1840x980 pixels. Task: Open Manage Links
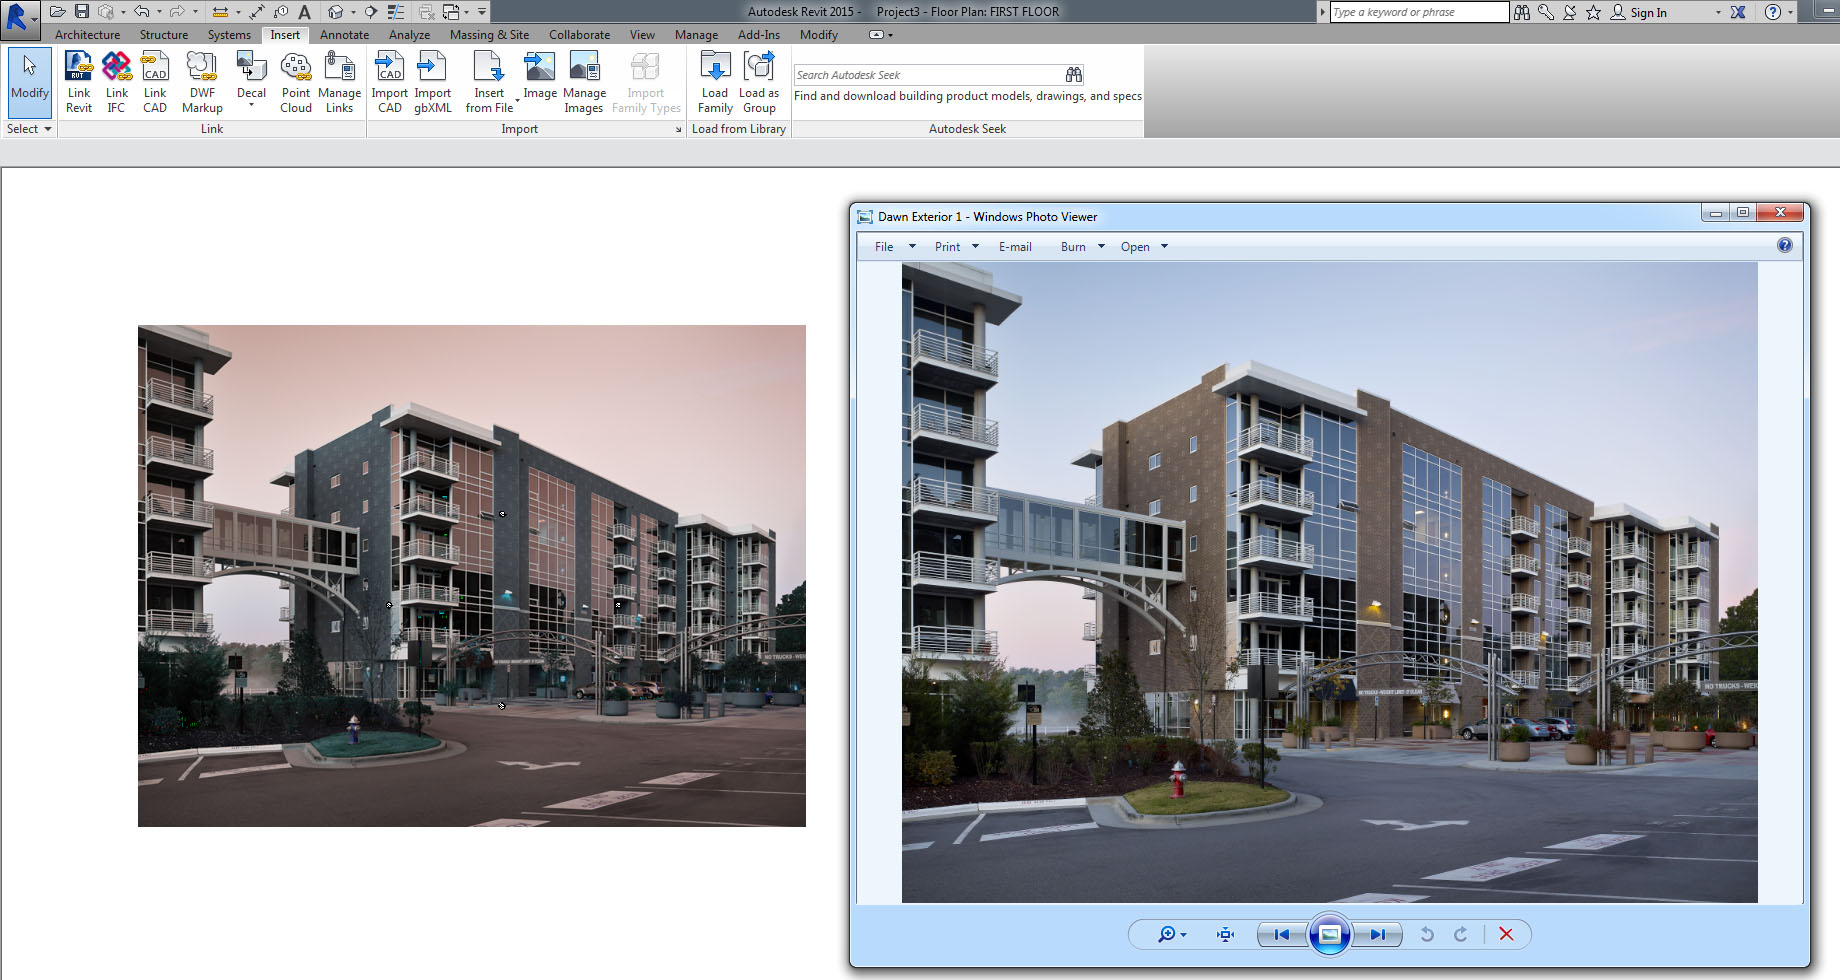pyautogui.click(x=339, y=82)
